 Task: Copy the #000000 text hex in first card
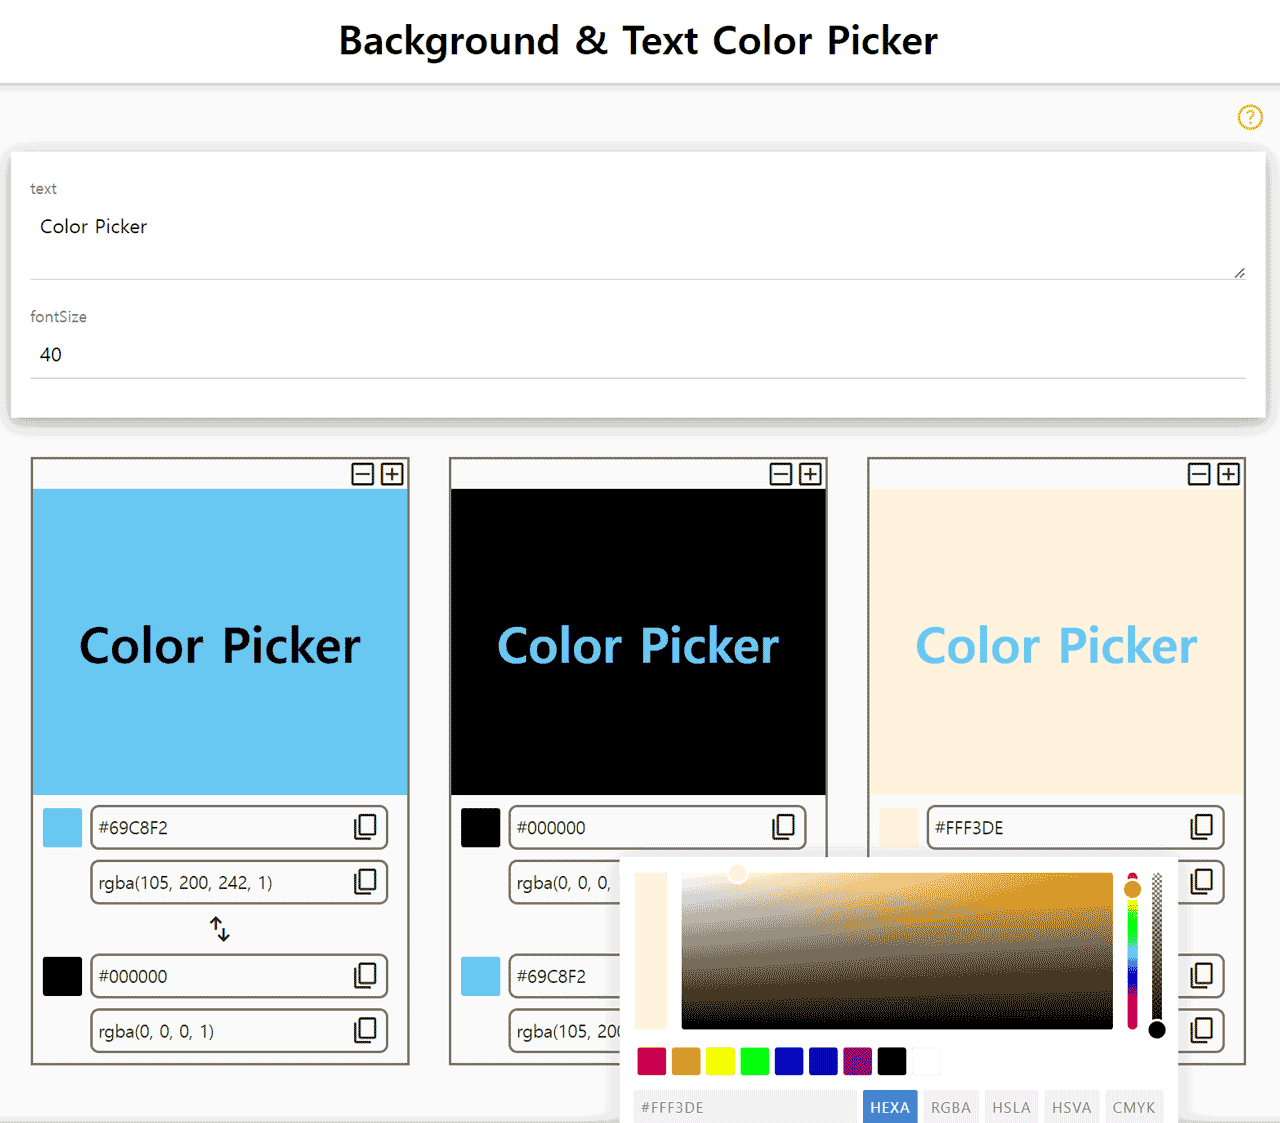coord(365,976)
